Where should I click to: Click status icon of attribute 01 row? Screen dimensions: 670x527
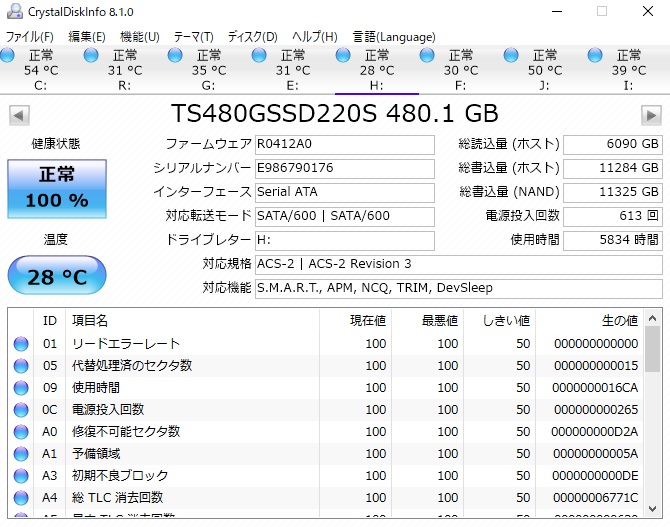[21, 344]
